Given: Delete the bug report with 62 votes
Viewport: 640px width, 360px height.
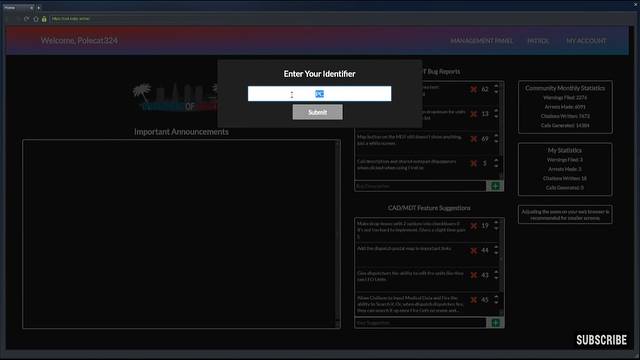Looking at the screenshot, I should click(x=473, y=89).
